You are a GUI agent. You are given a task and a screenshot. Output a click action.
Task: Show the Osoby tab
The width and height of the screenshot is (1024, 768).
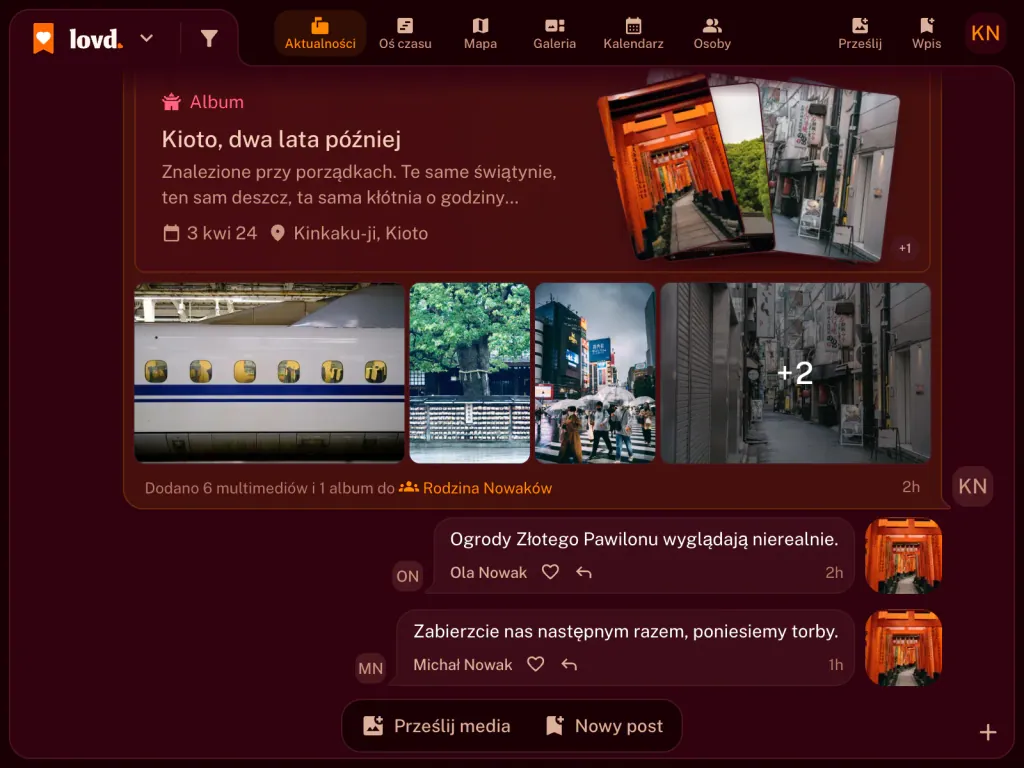[x=712, y=34]
